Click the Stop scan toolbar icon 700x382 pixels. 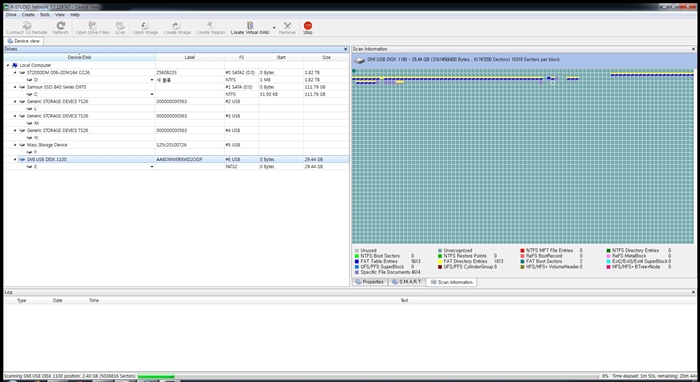pyautogui.click(x=308, y=26)
